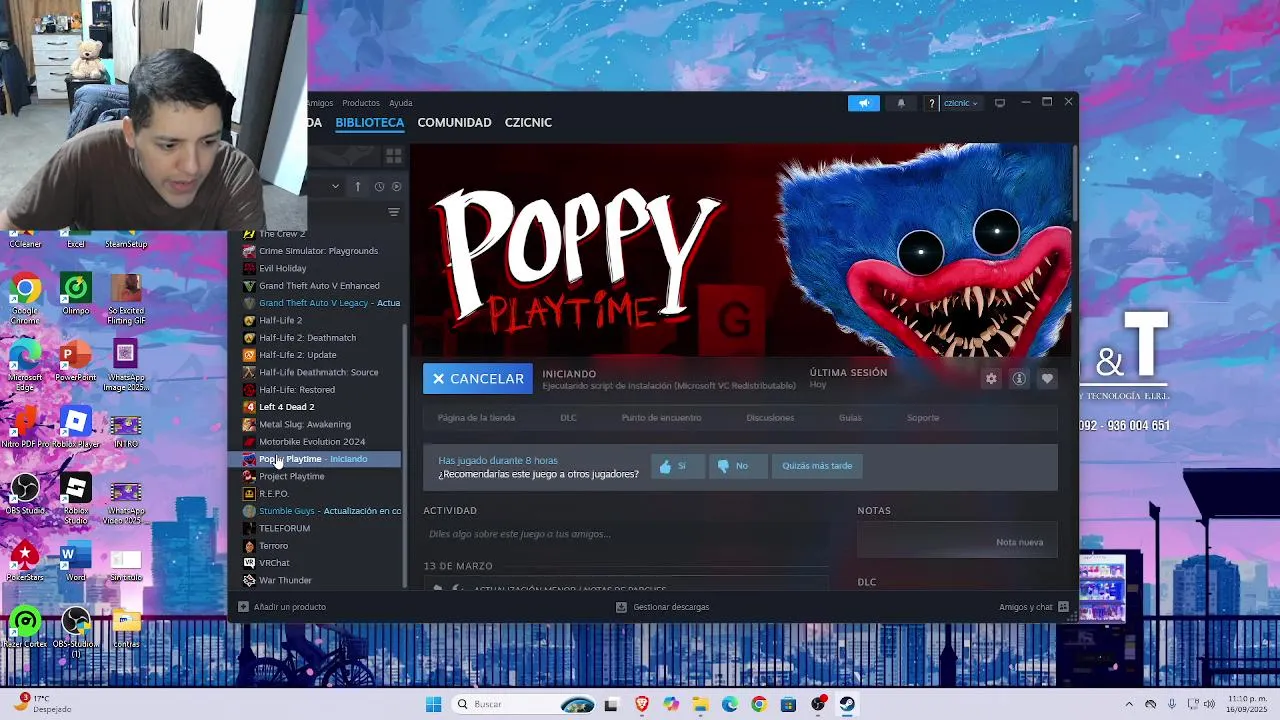Switch library to grid view icon
The height and width of the screenshot is (720, 1280).
click(x=394, y=156)
